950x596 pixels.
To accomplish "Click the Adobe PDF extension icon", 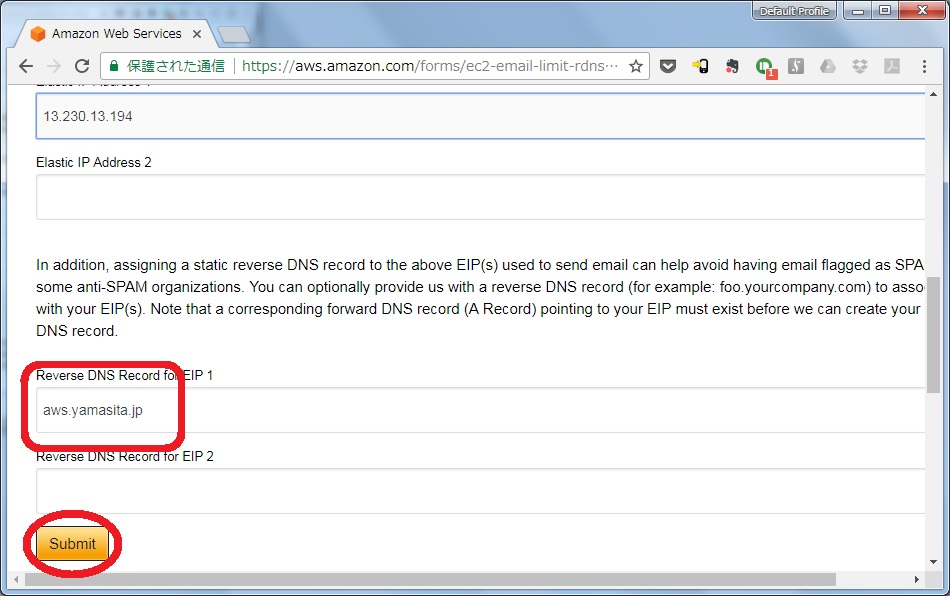I will (892, 66).
